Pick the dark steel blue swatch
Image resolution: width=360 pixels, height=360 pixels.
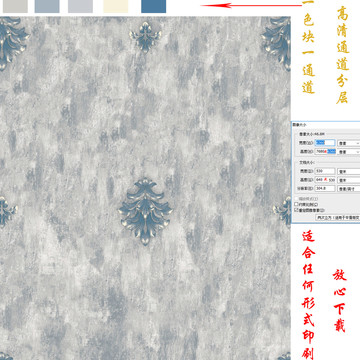coord(153,6)
